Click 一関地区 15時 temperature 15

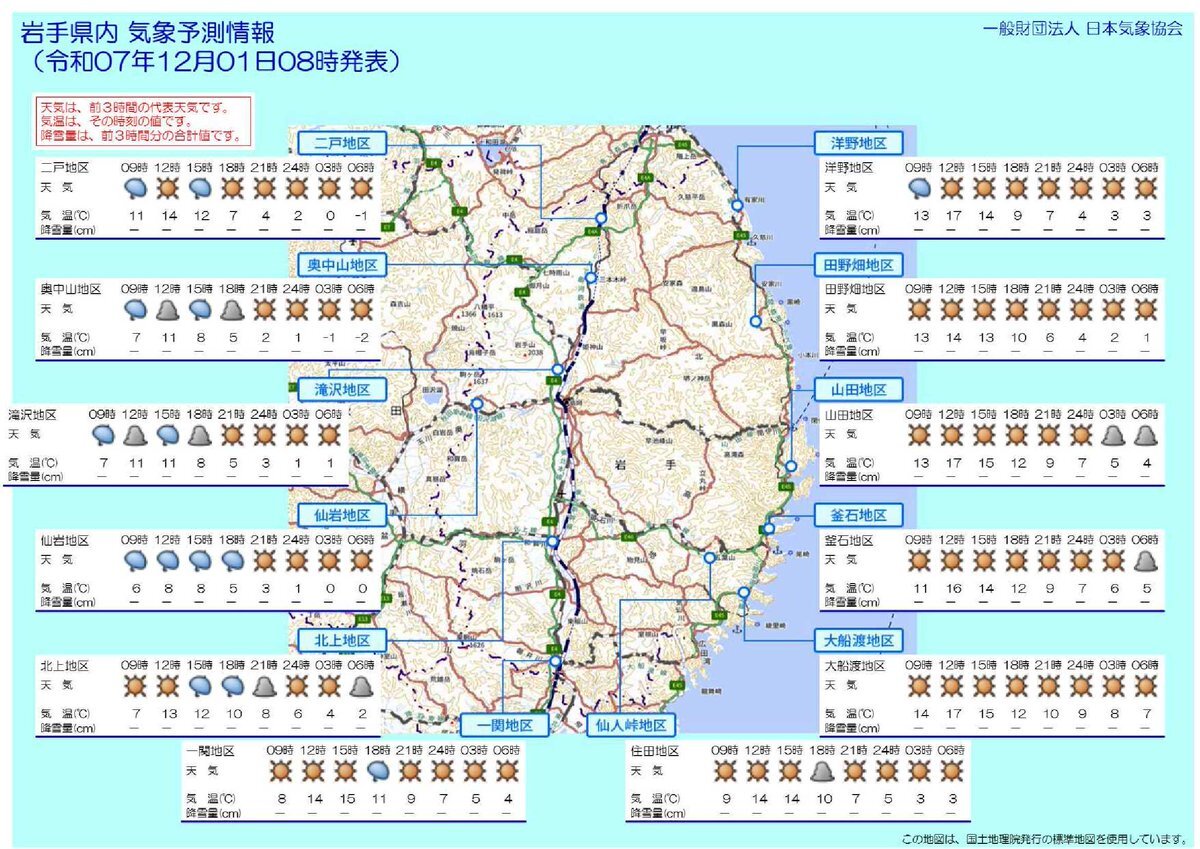click(x=346, y=799)
